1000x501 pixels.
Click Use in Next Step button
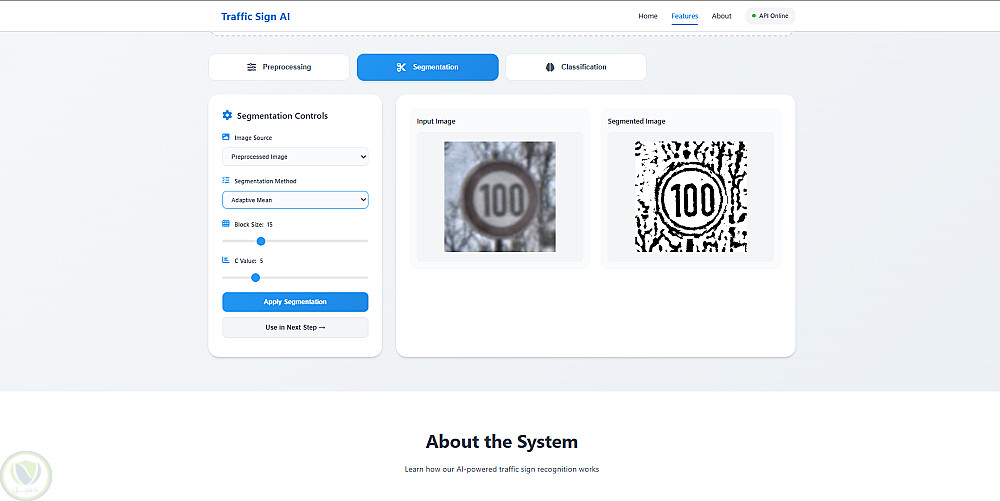[295, 328]
